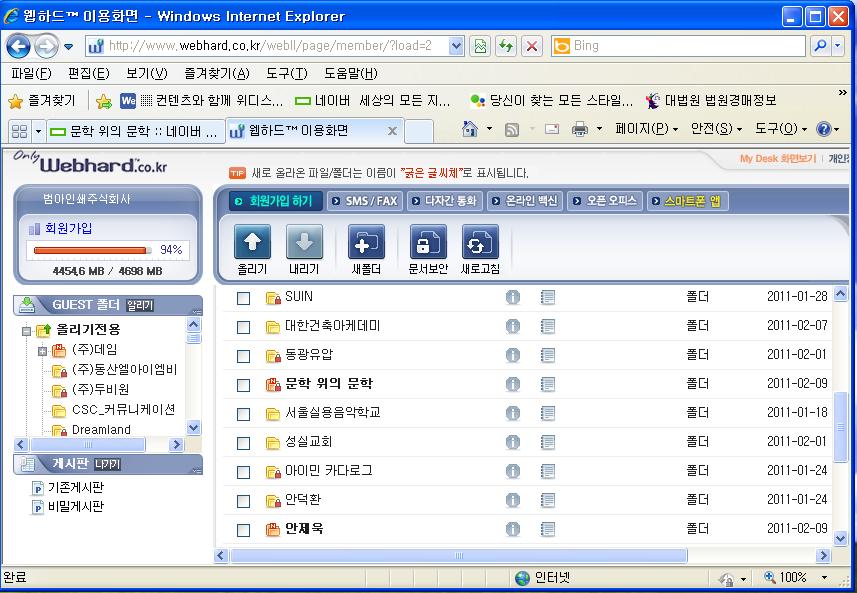Check the box beside 대한건축아카데미

tap(243, 326)
